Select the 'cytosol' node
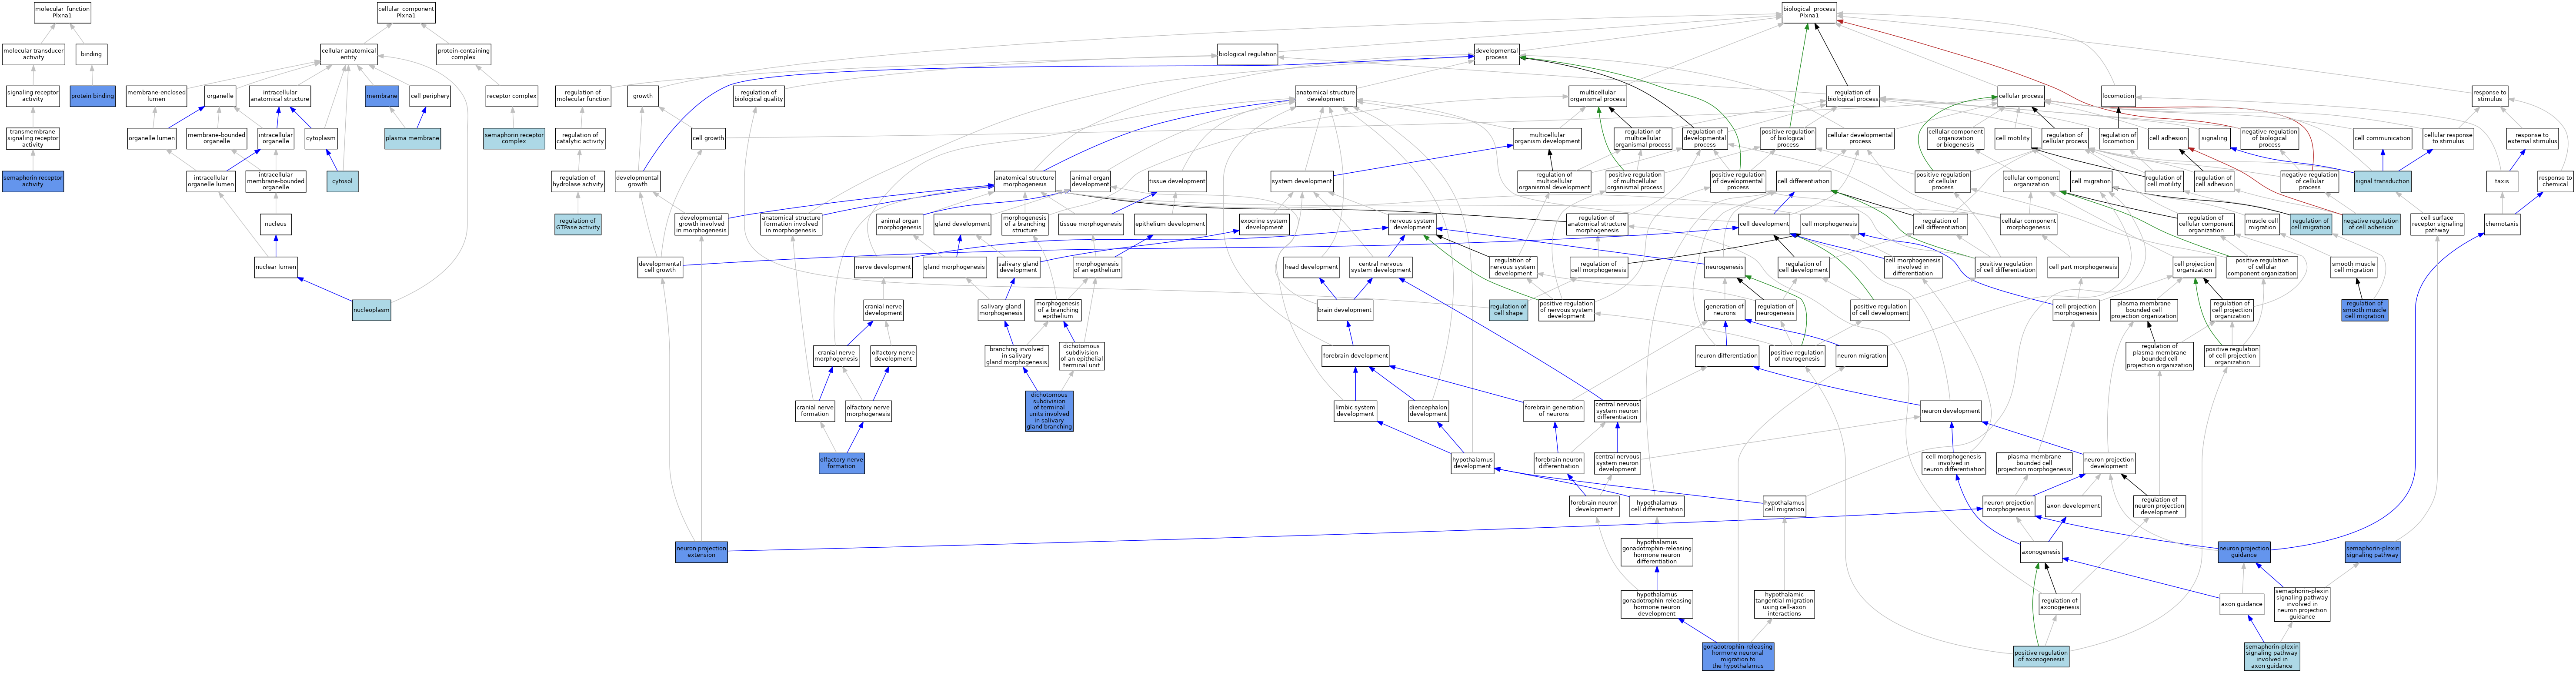The width and height of the screenshot is (2576, 673). click(342, 181)
